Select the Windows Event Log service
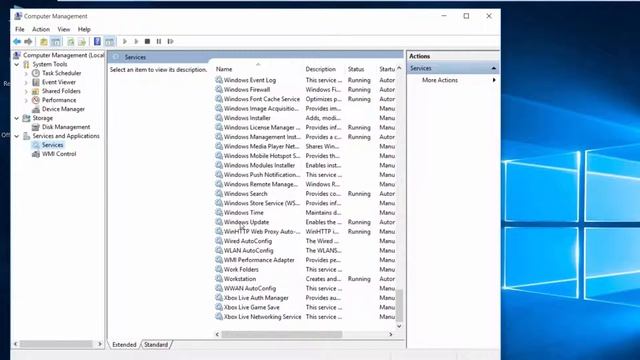This screenshot has width=640, height=360. [250, 80]
